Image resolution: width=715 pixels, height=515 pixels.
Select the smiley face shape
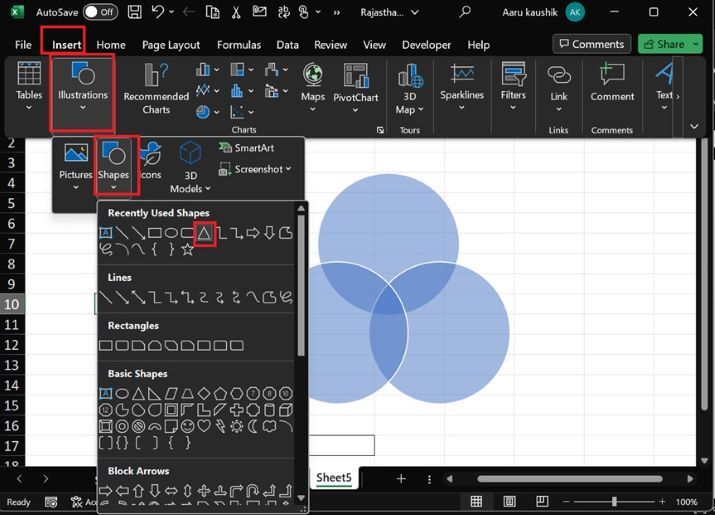[187, 426]
